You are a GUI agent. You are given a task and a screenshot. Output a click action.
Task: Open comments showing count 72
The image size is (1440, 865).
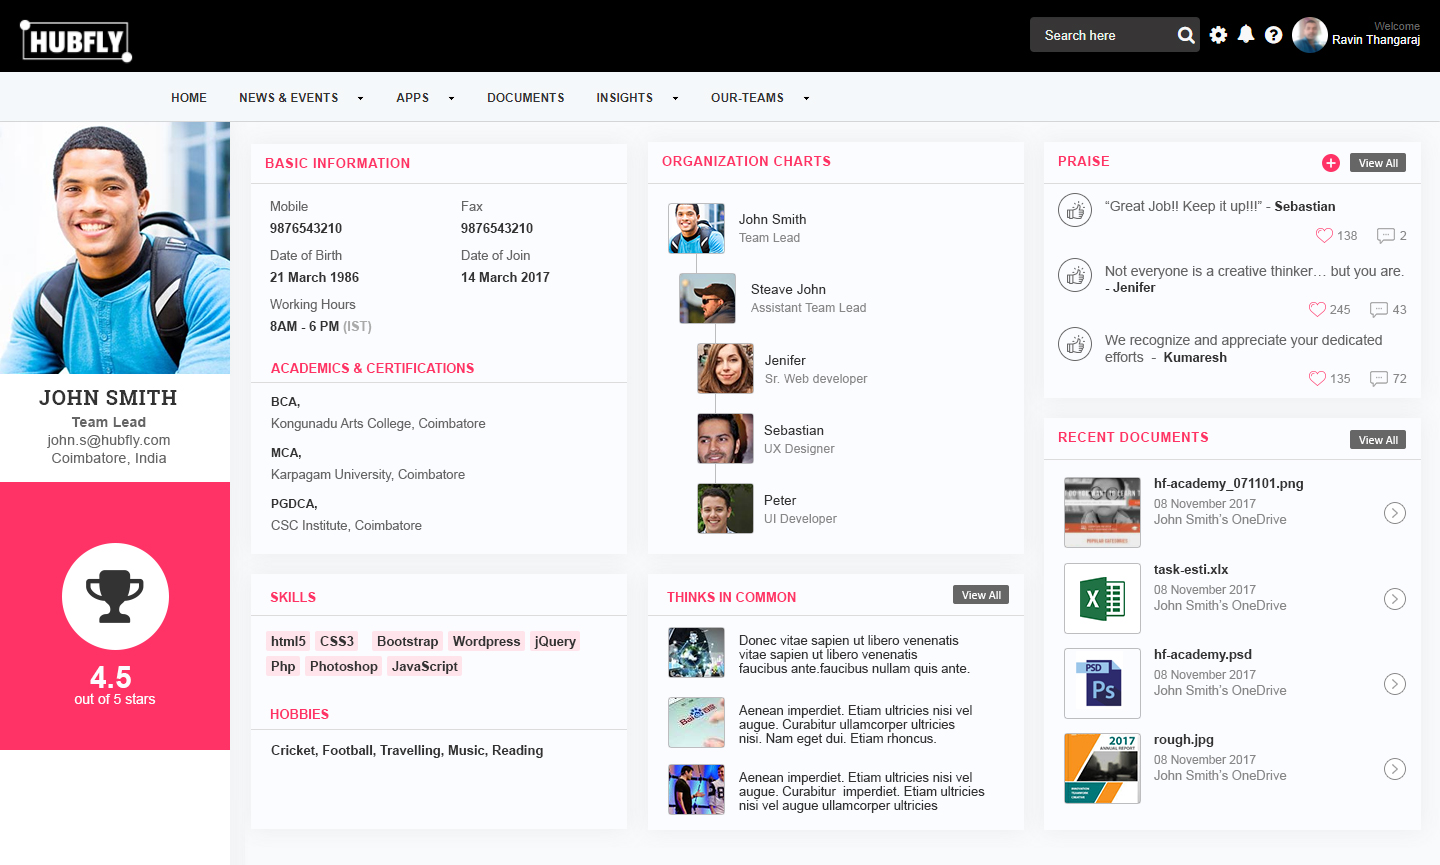click(1378, 379)
